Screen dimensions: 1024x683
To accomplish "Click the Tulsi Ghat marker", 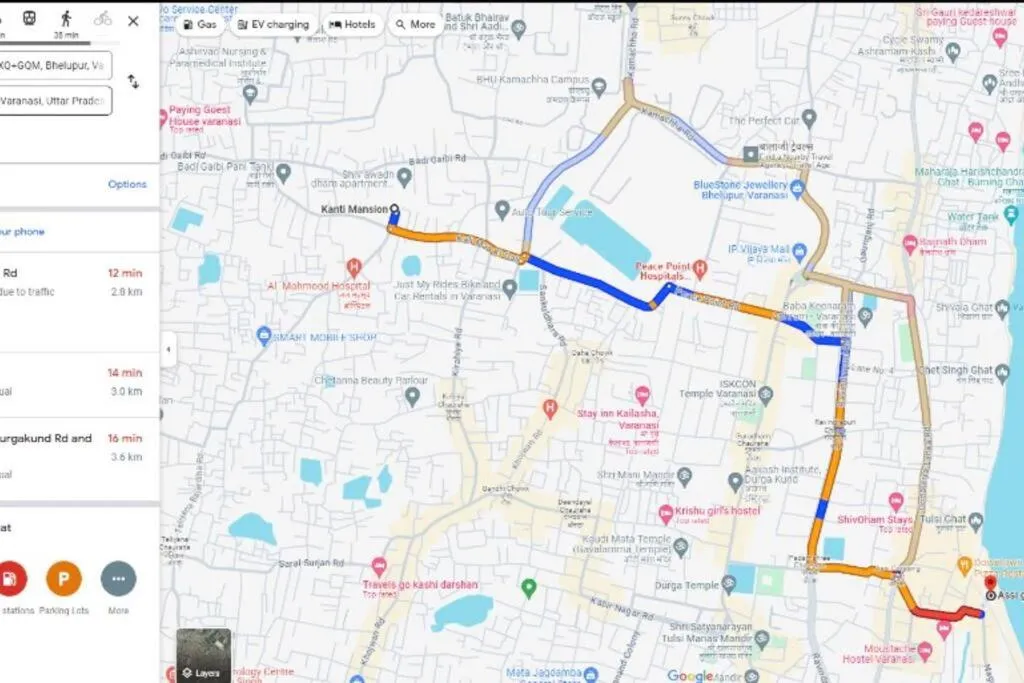I will click(x=976, y=520).
